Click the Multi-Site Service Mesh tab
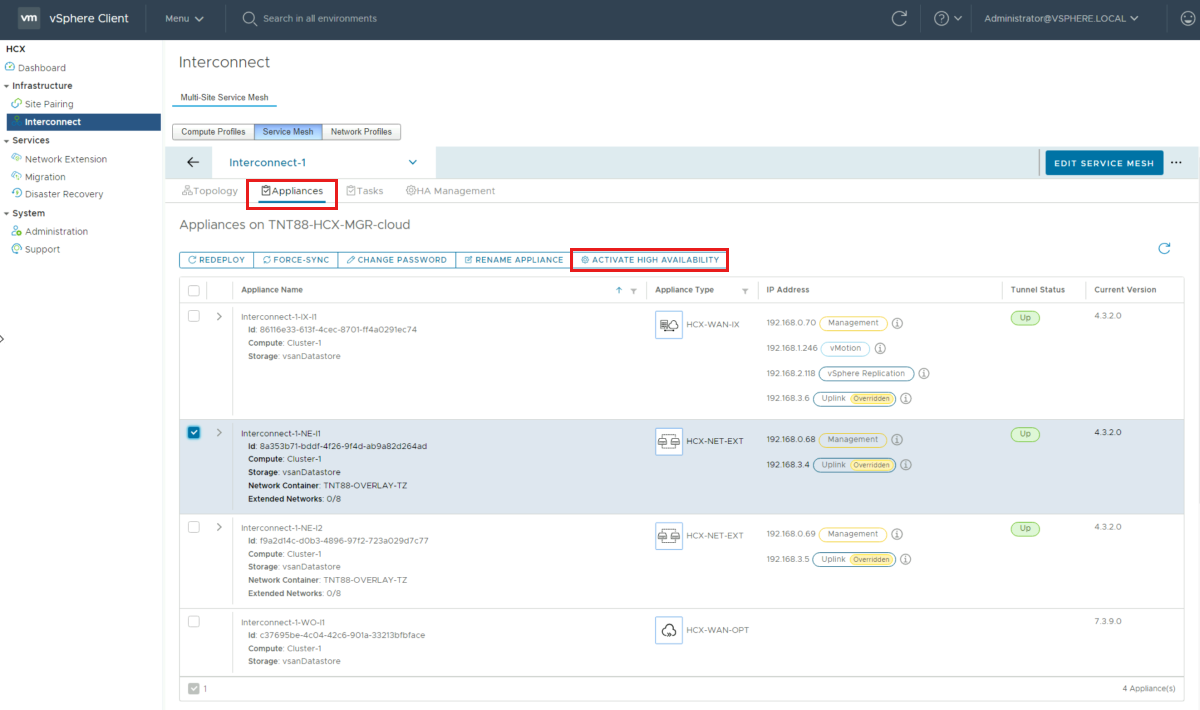 224,98
